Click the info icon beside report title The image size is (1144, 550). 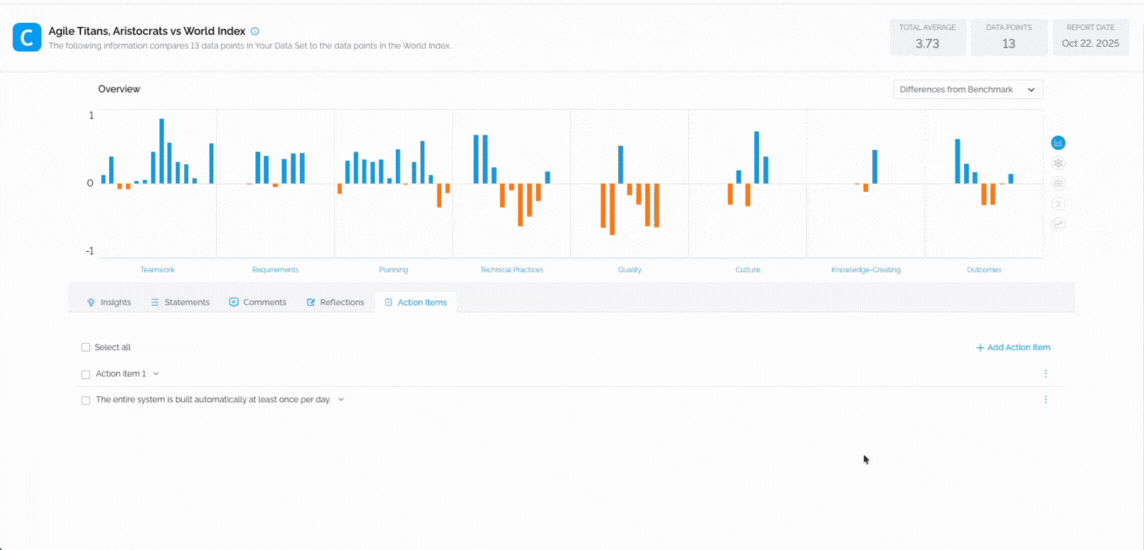255,32
